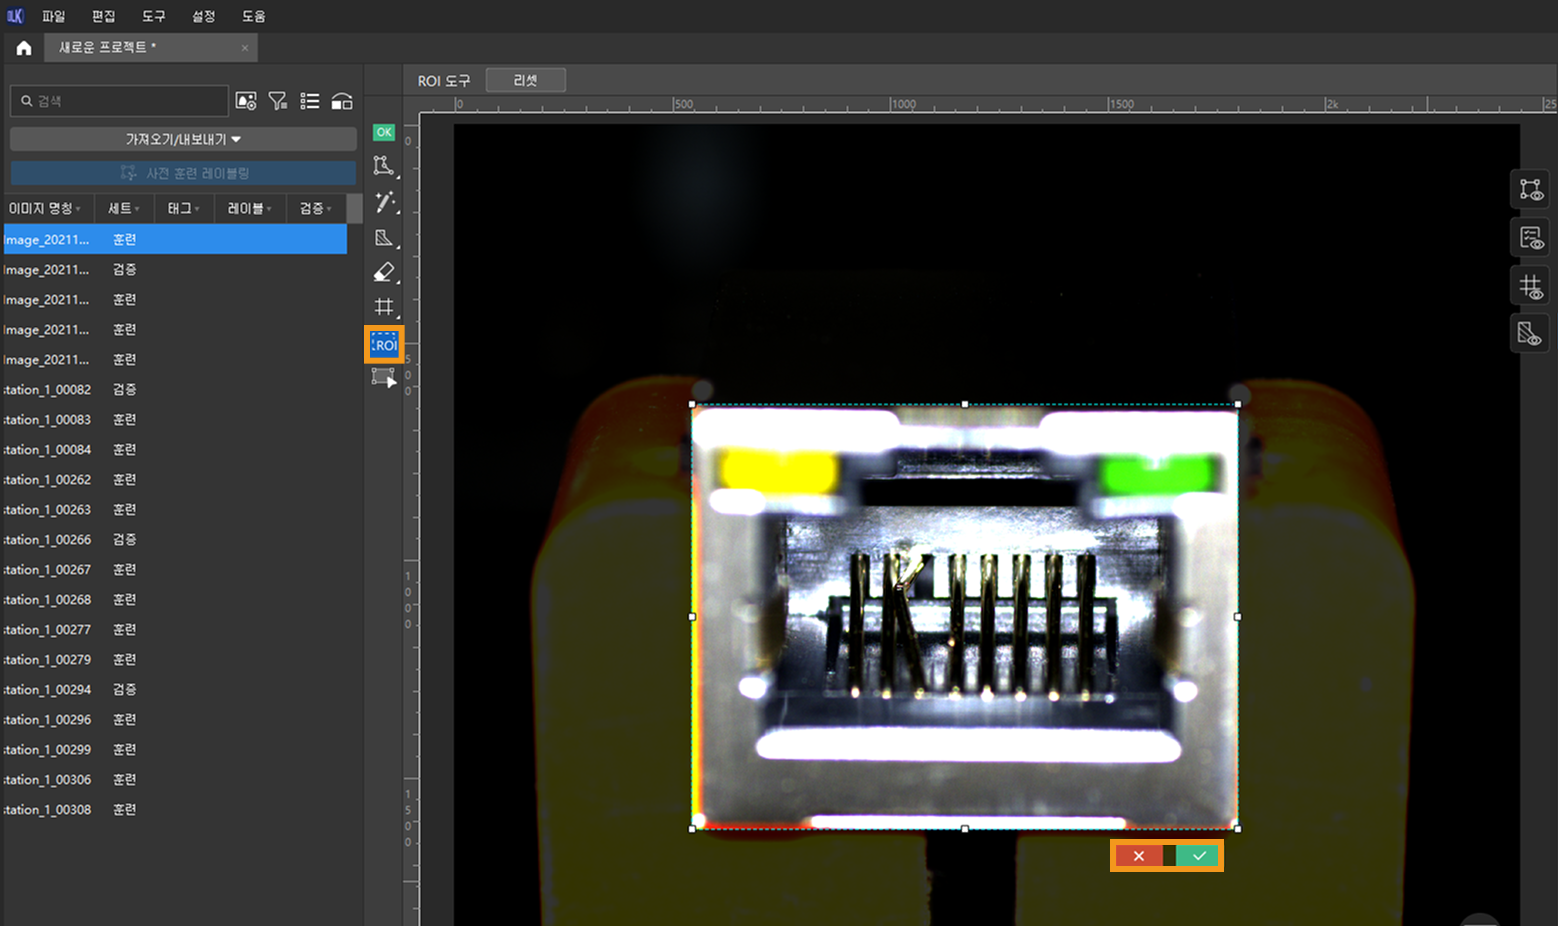Switch to the 새로운 프로젝트 tab
The width and height of the screenshot is (1558, 926).
(x=150, y=48)
